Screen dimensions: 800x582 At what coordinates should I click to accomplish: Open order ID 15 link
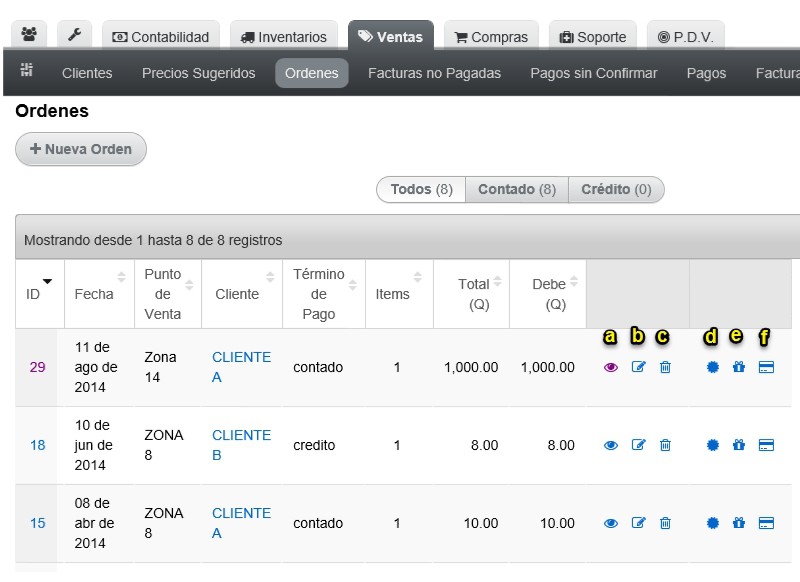coord(37,523)
